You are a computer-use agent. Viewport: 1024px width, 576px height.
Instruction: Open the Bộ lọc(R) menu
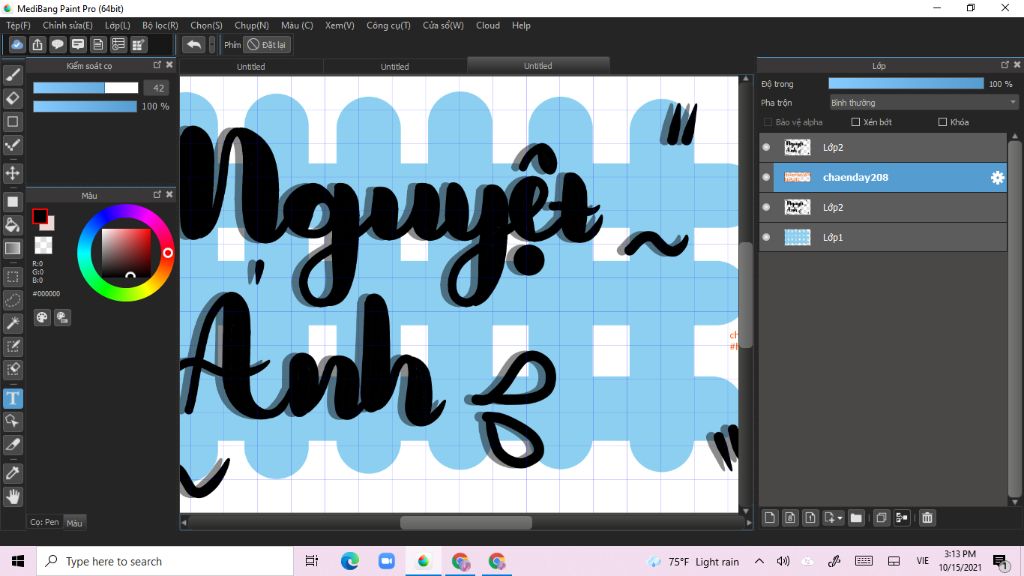[160, 25]
